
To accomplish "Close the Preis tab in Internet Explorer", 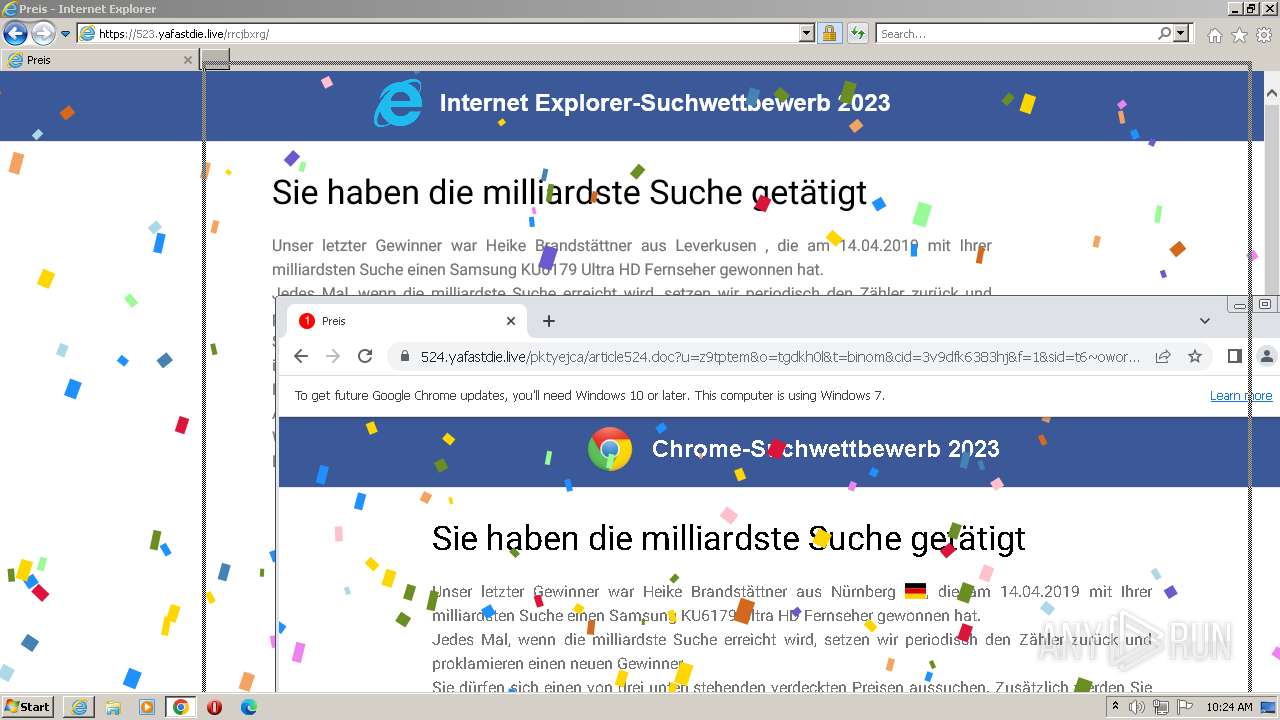I will 188,60.
